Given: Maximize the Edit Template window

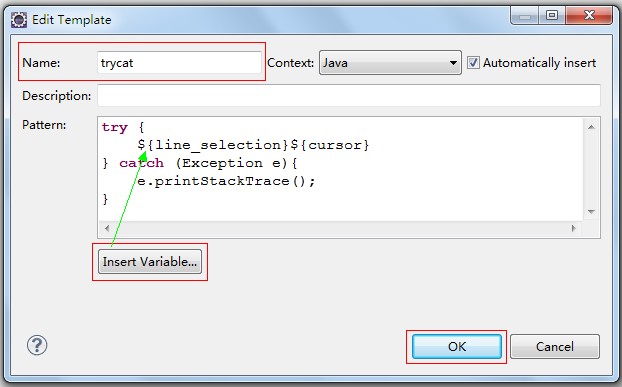Looking at the screenshot, I should coord(552,16).
